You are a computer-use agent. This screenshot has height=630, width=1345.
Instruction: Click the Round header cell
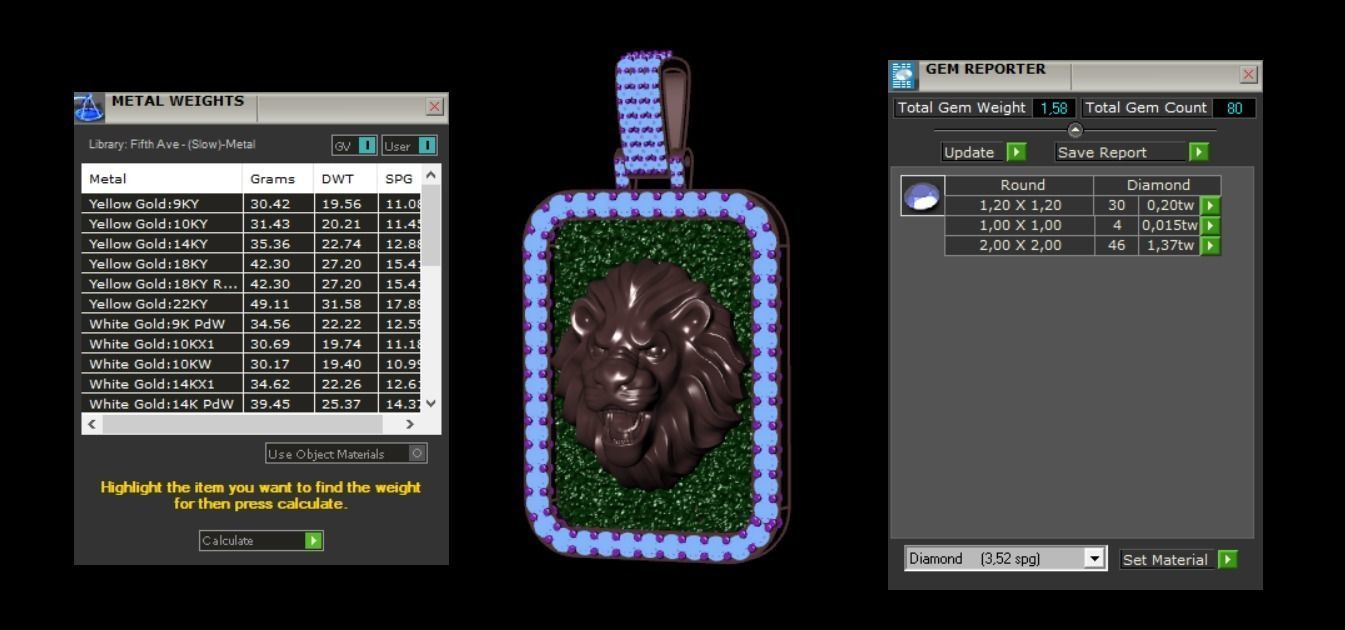(1020, 185)
